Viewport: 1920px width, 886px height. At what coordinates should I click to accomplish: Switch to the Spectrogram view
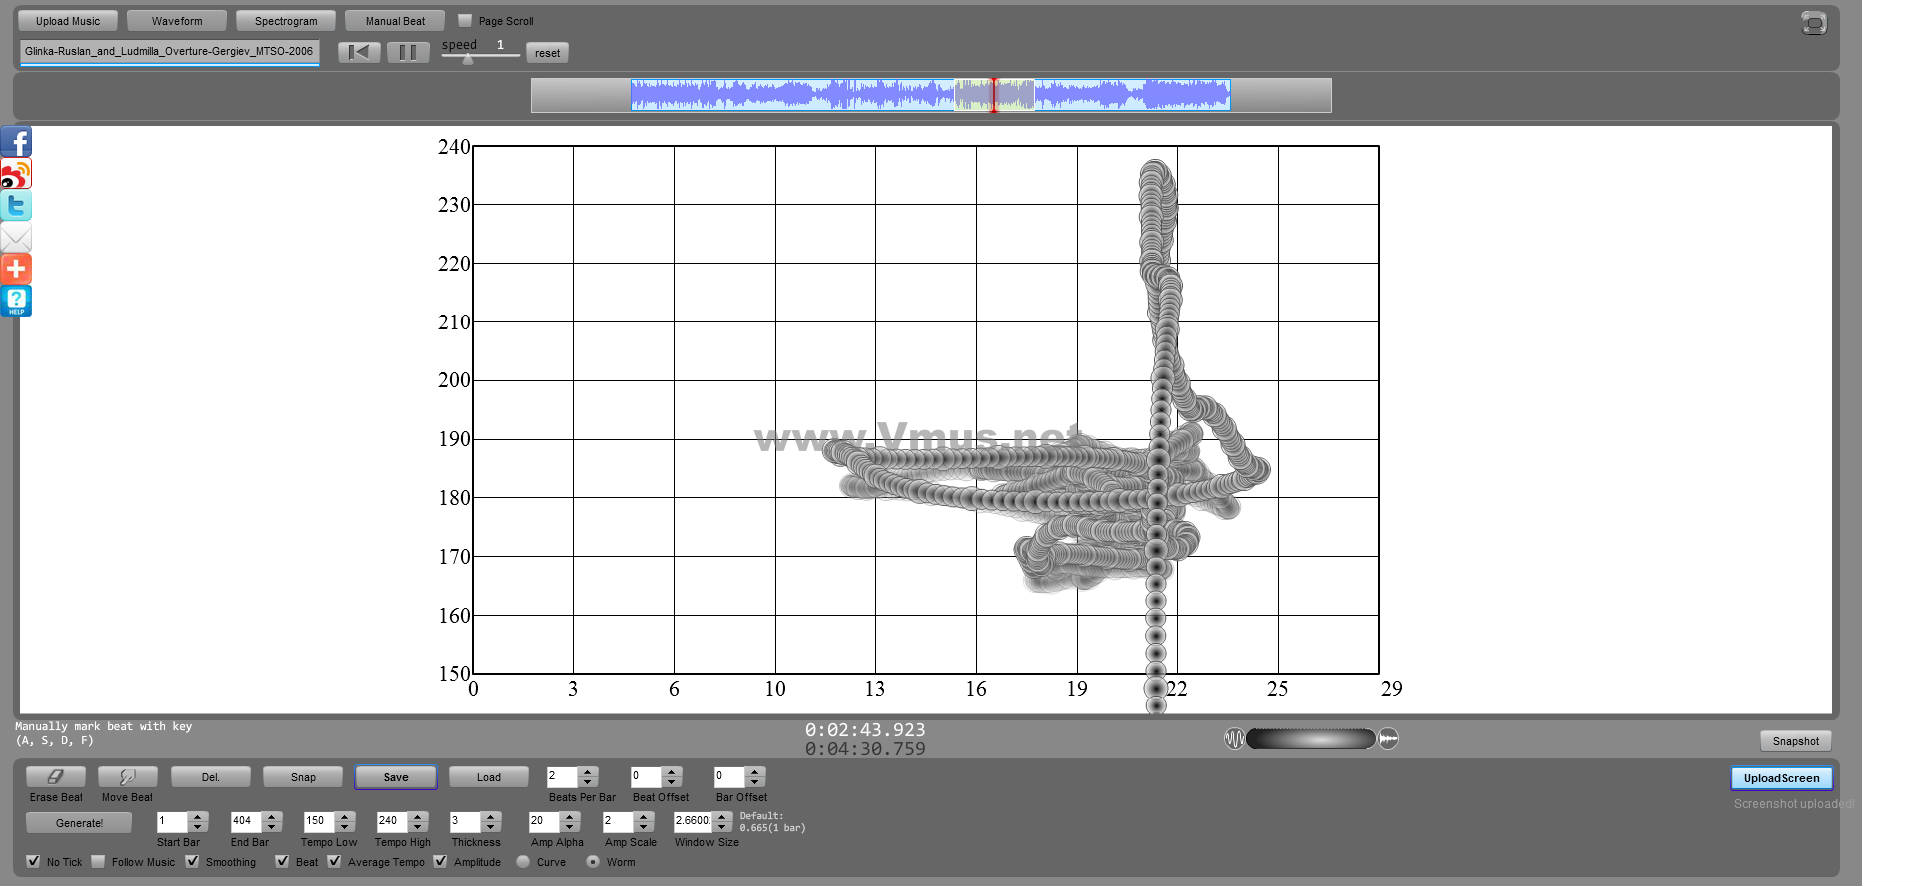[286, 21]
